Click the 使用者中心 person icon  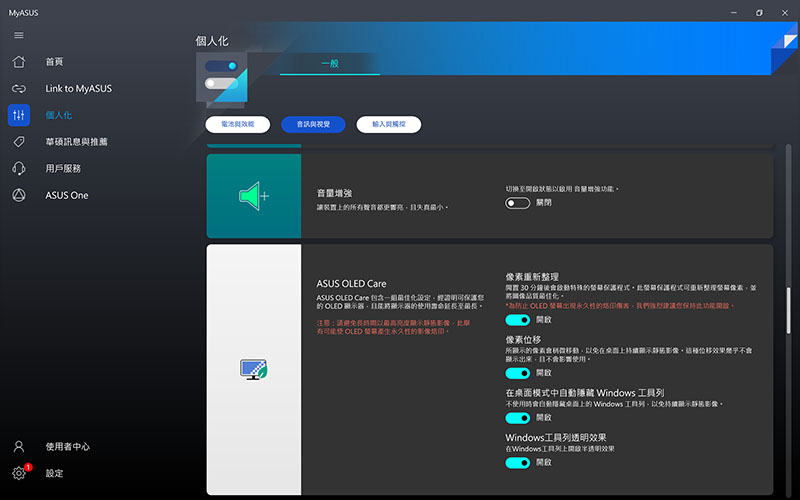[19, 447]
